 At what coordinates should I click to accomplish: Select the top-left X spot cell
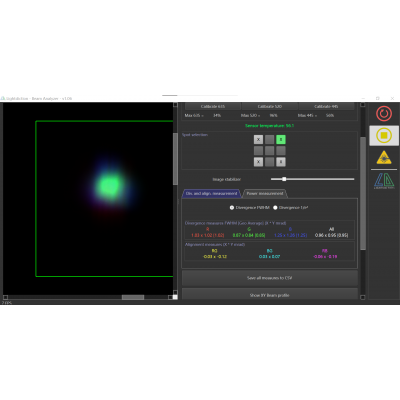coord(258,139)
